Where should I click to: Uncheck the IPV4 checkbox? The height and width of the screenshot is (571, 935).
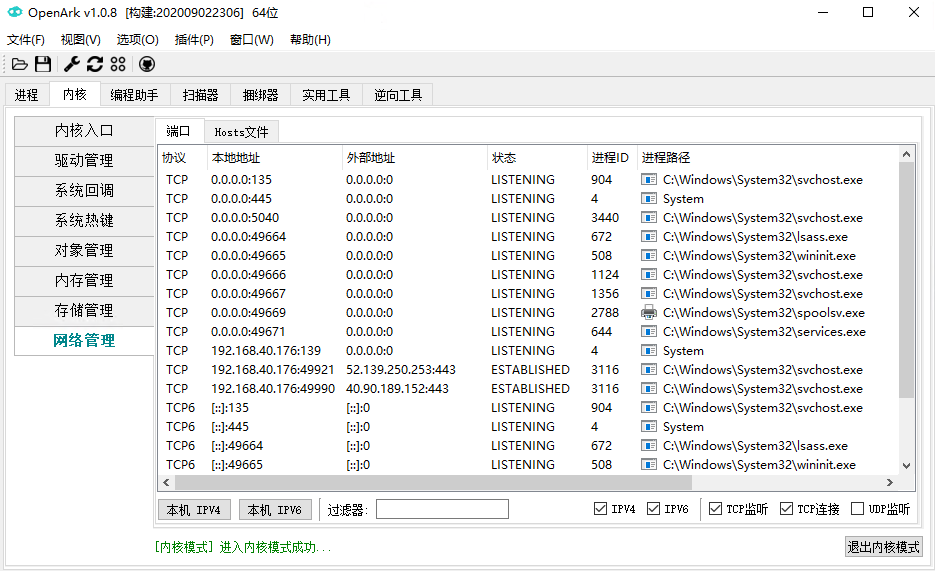600,508
